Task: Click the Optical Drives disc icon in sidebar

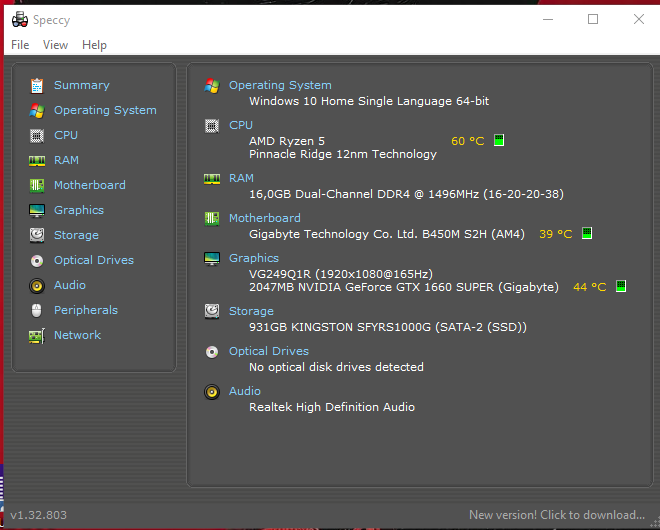Action: tap(37, 261)
